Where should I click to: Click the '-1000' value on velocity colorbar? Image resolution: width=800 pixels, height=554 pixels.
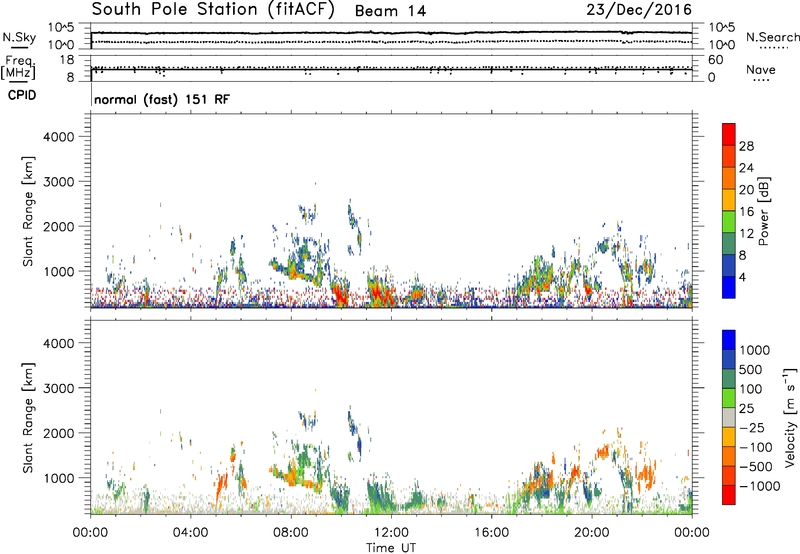tap(760, 486)
